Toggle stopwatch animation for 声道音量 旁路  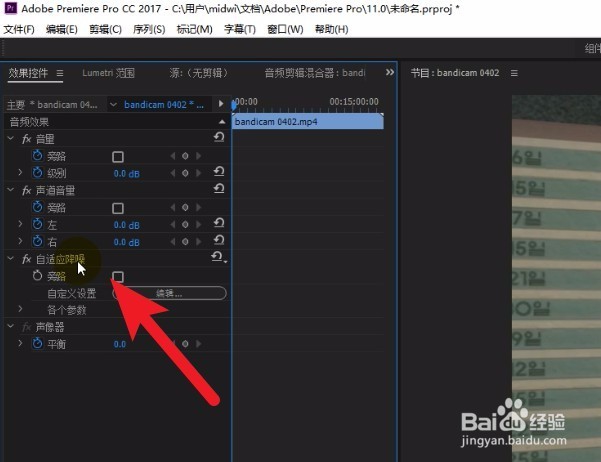point(37,207)
